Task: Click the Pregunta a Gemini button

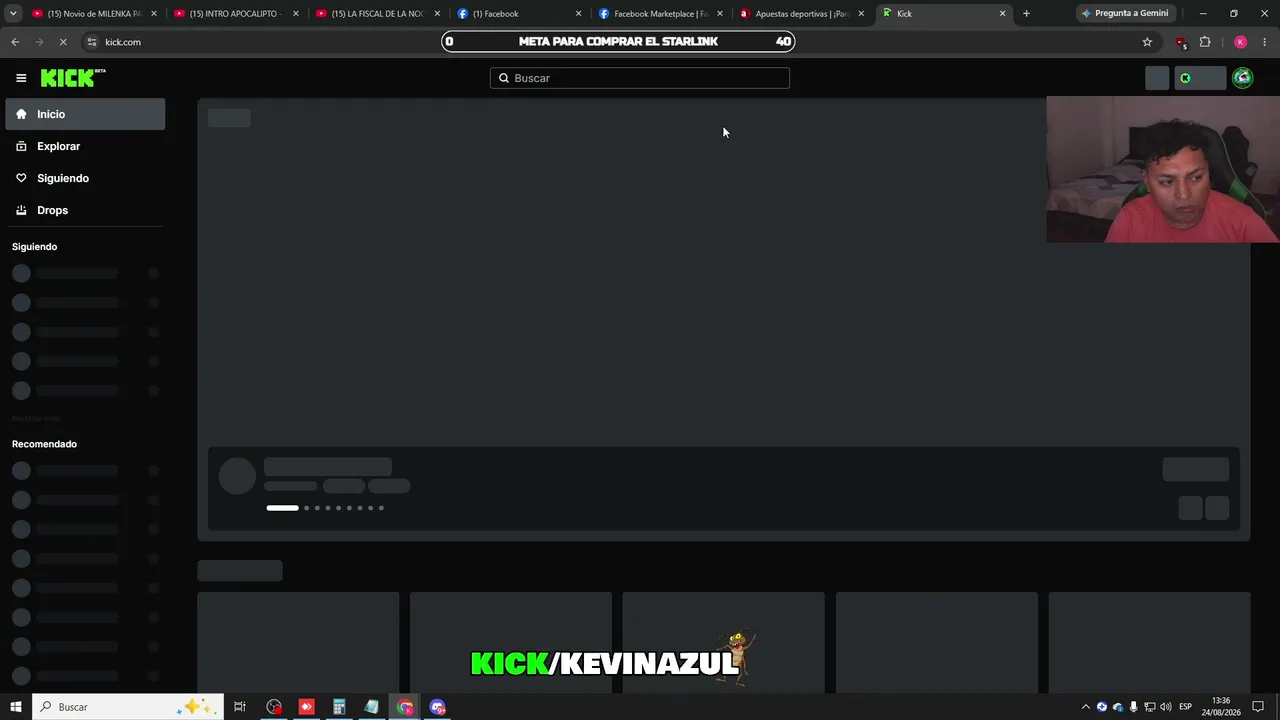Action: [1125, 14]
